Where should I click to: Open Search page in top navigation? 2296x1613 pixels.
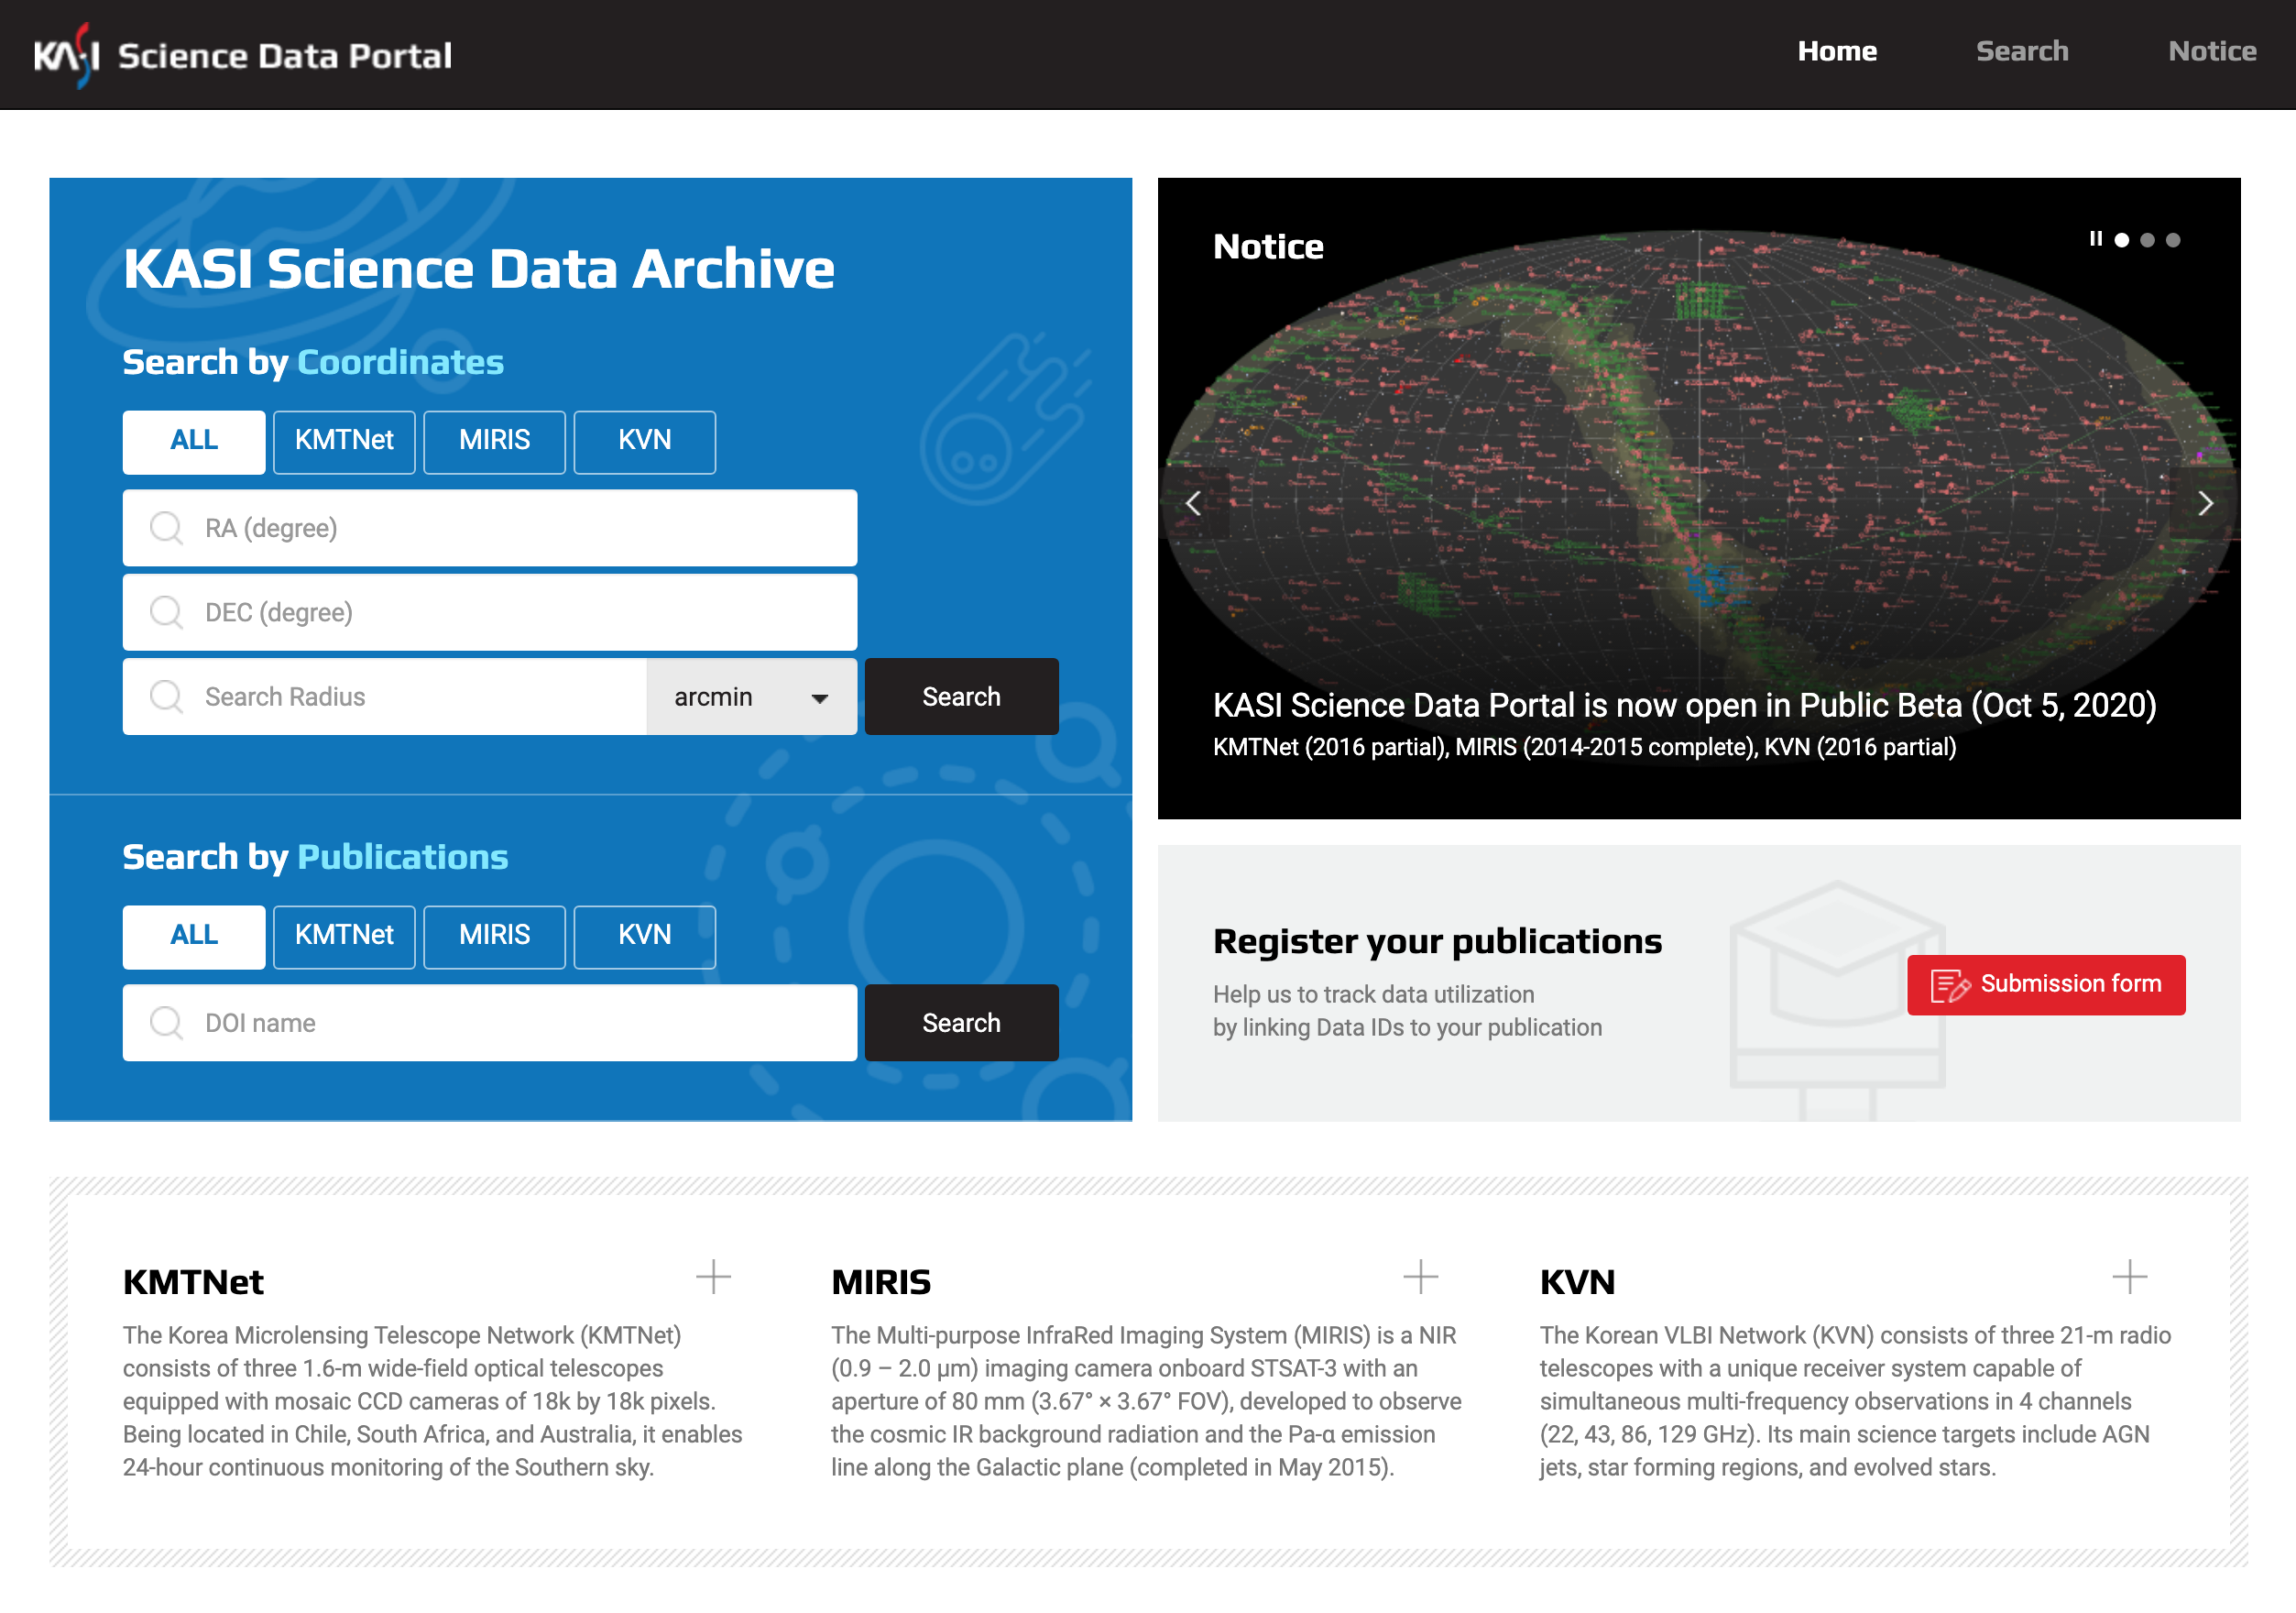click(2021, 51)
